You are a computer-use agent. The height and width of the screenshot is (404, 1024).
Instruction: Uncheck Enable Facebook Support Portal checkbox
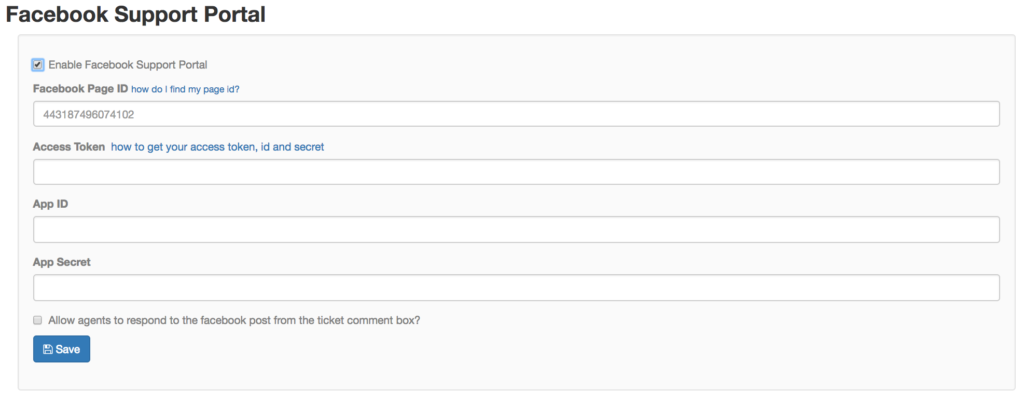click(38, 65)
